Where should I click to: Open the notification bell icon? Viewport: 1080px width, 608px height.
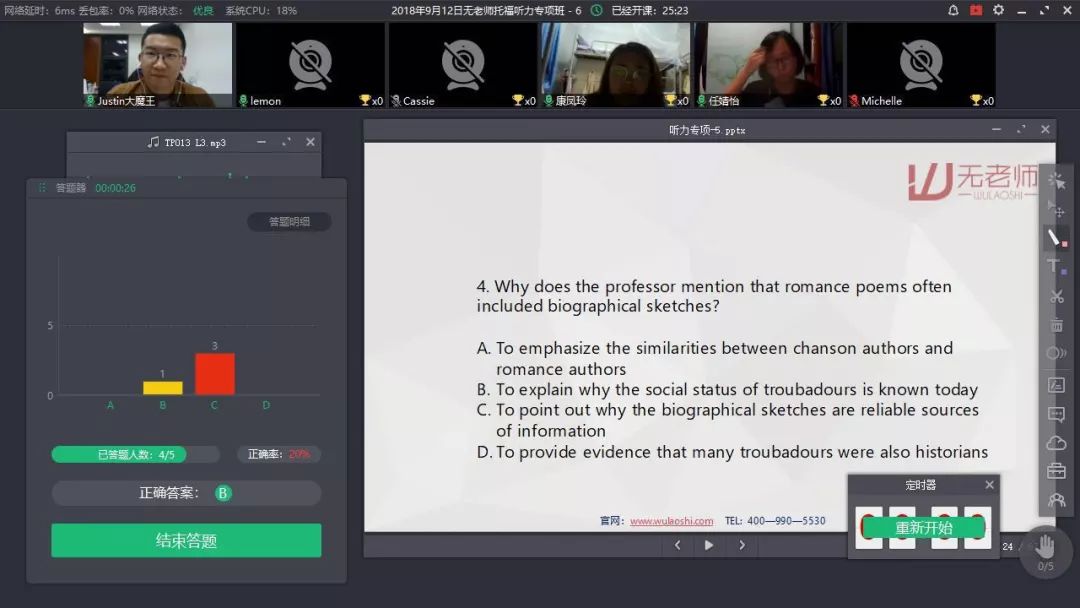coord(953,10)
